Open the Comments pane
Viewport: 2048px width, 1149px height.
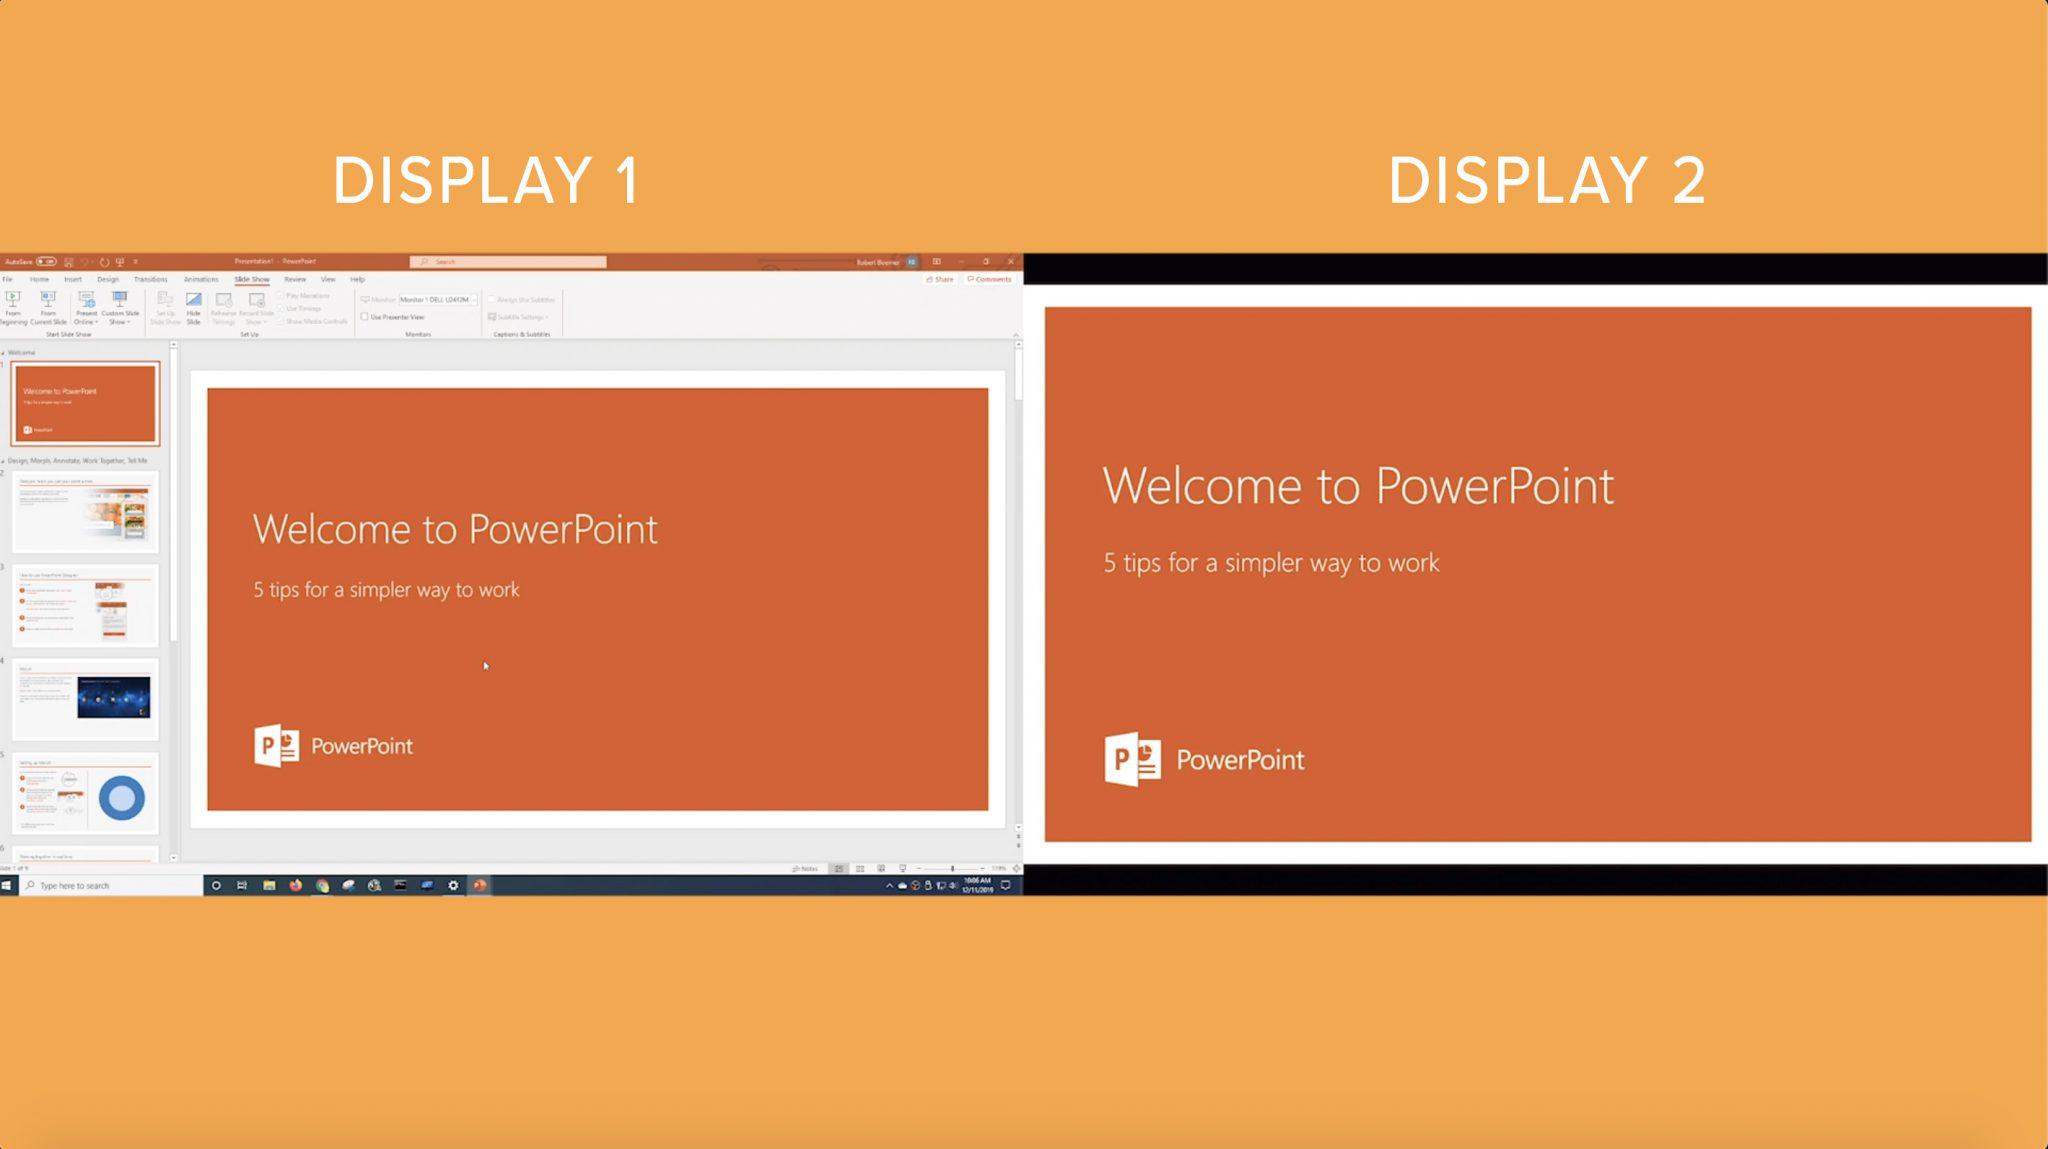[x=990, y=279]
